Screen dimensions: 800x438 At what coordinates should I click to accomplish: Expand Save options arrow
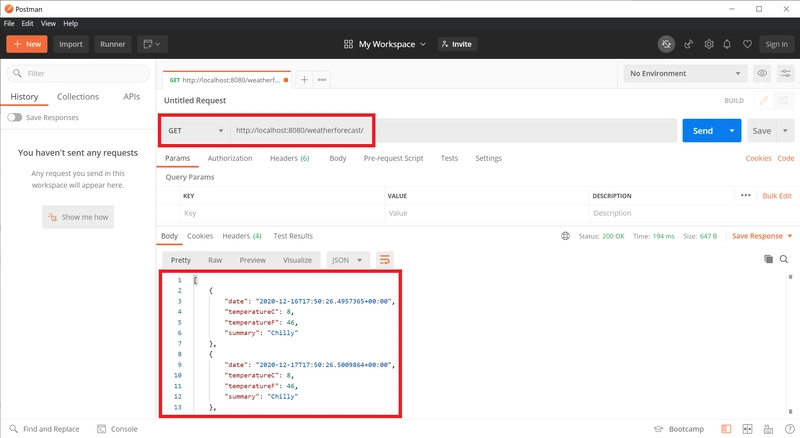[x=785, y=131]
